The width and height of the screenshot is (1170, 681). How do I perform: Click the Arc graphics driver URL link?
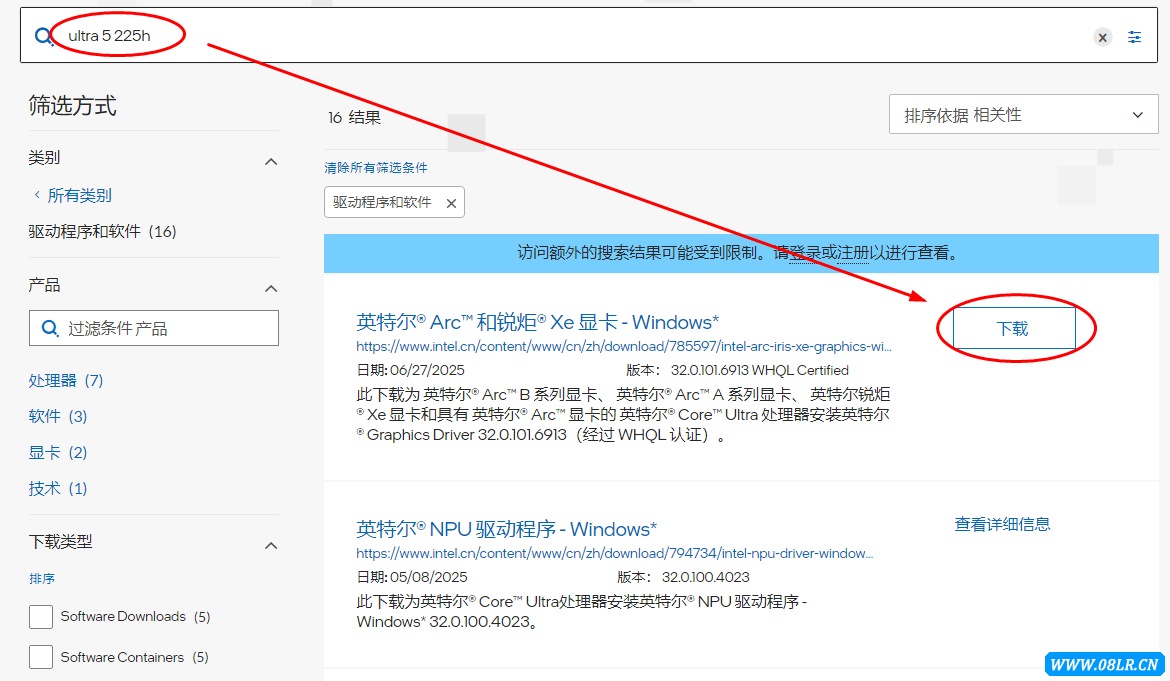pos(624,346)
